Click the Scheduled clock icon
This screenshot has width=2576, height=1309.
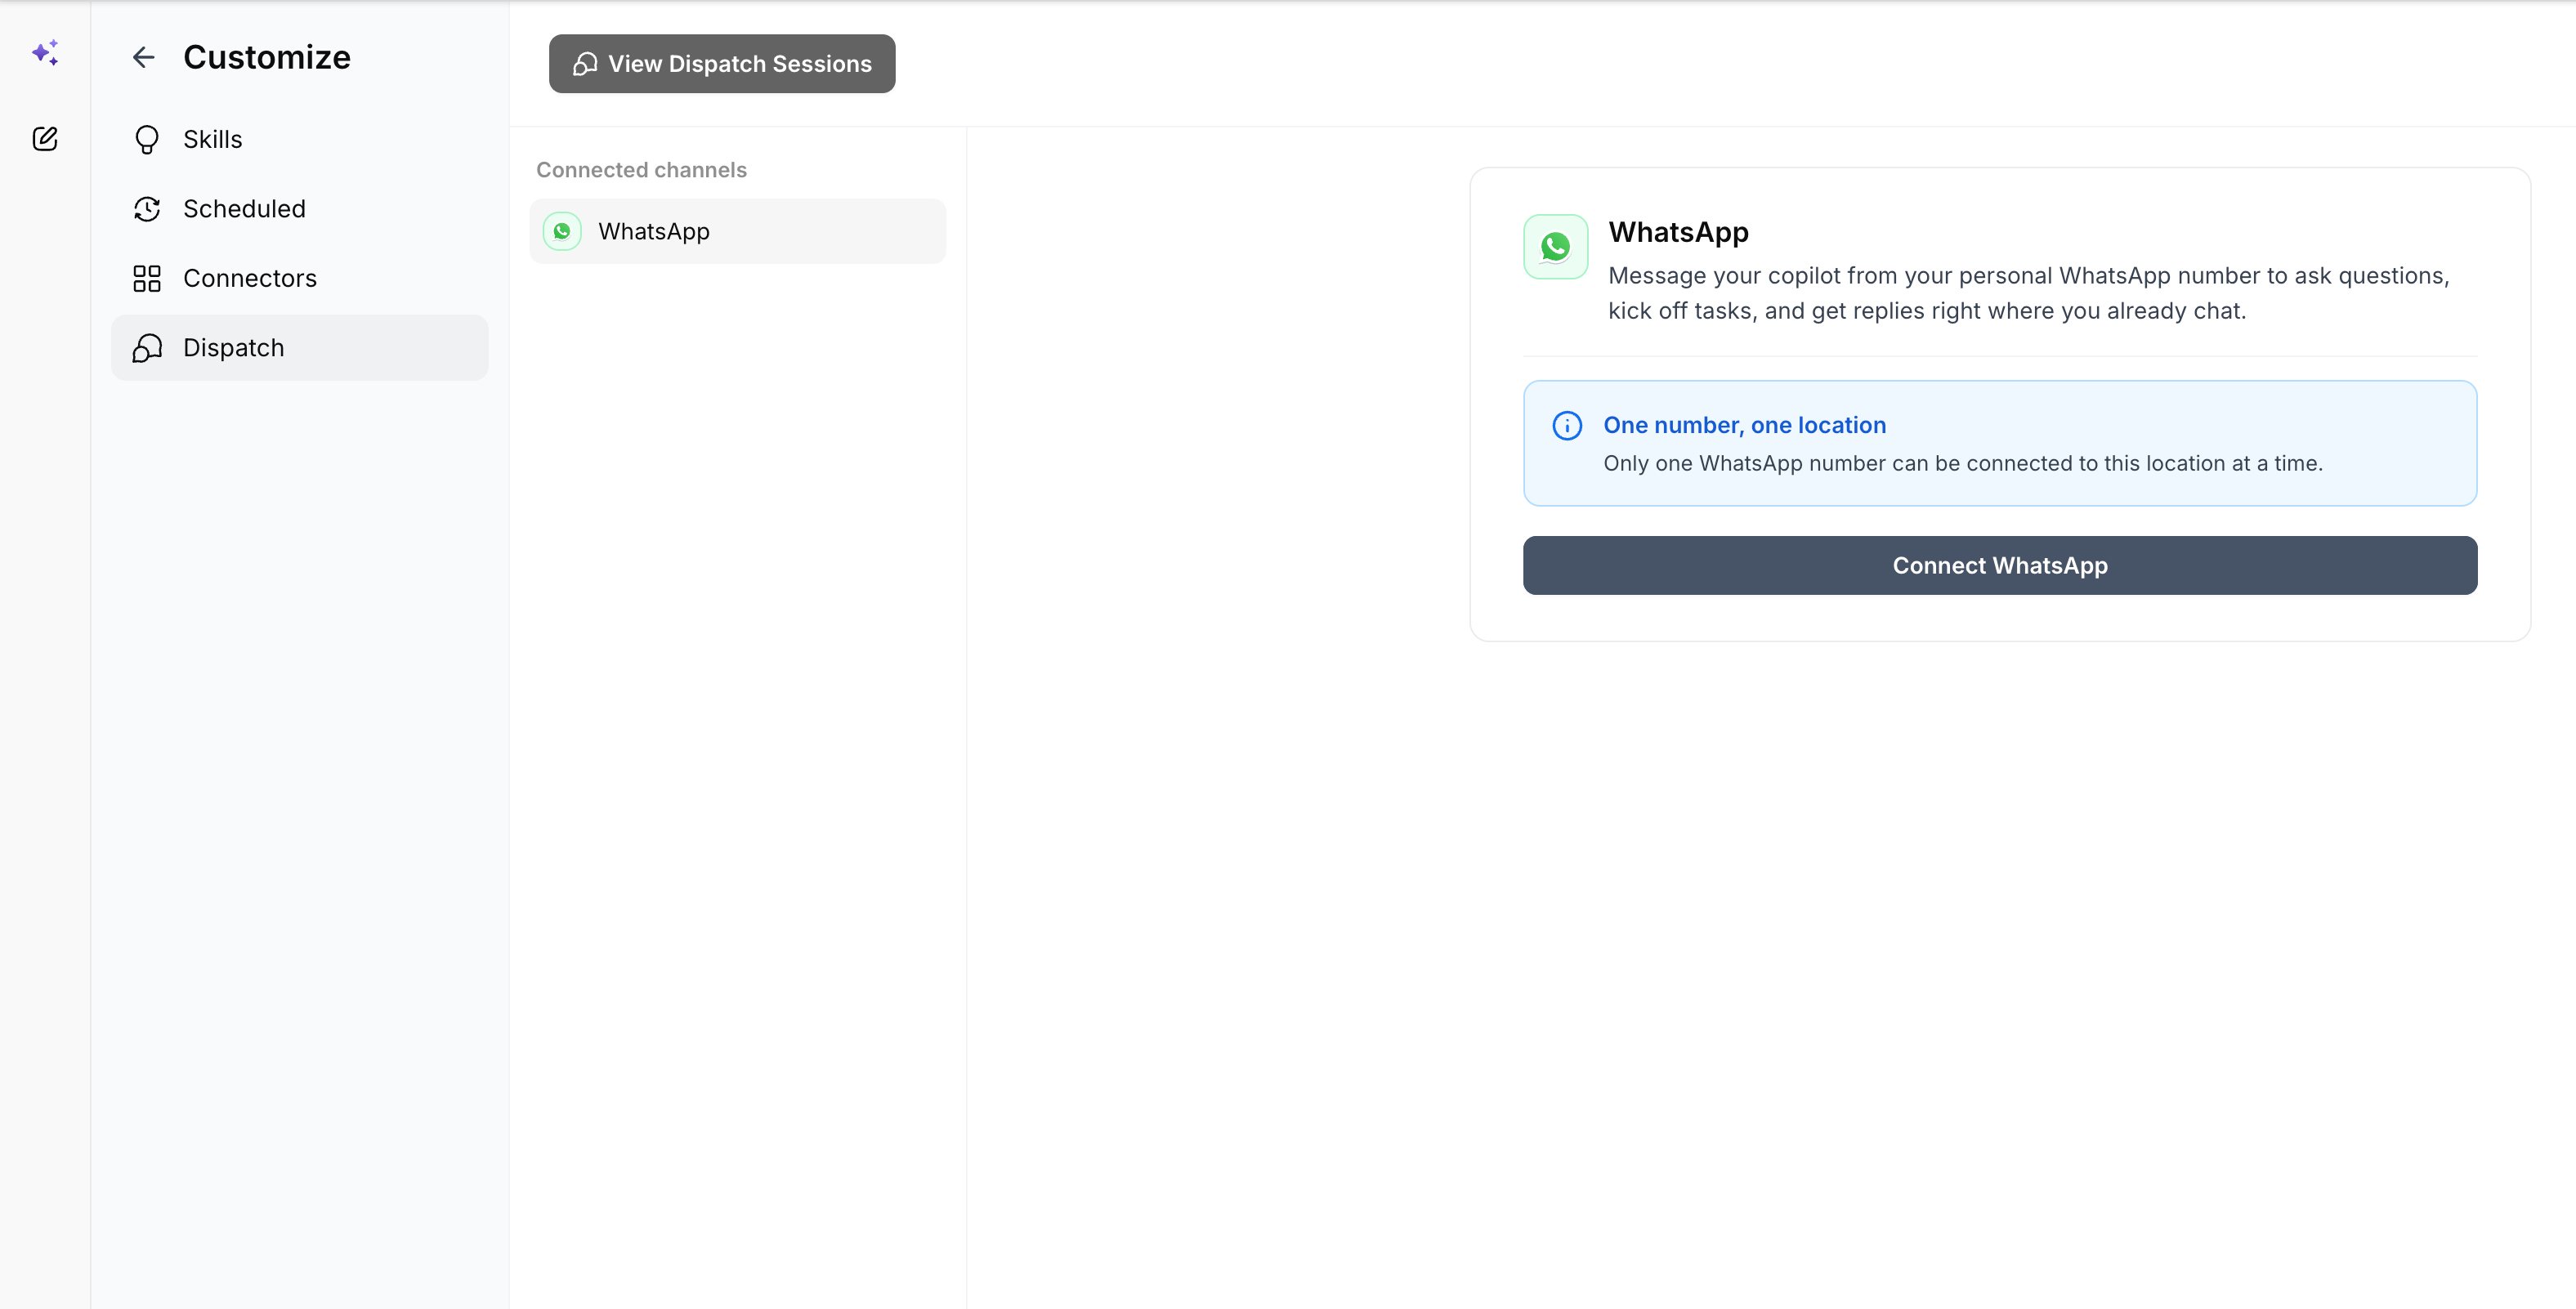coord(147,209)
